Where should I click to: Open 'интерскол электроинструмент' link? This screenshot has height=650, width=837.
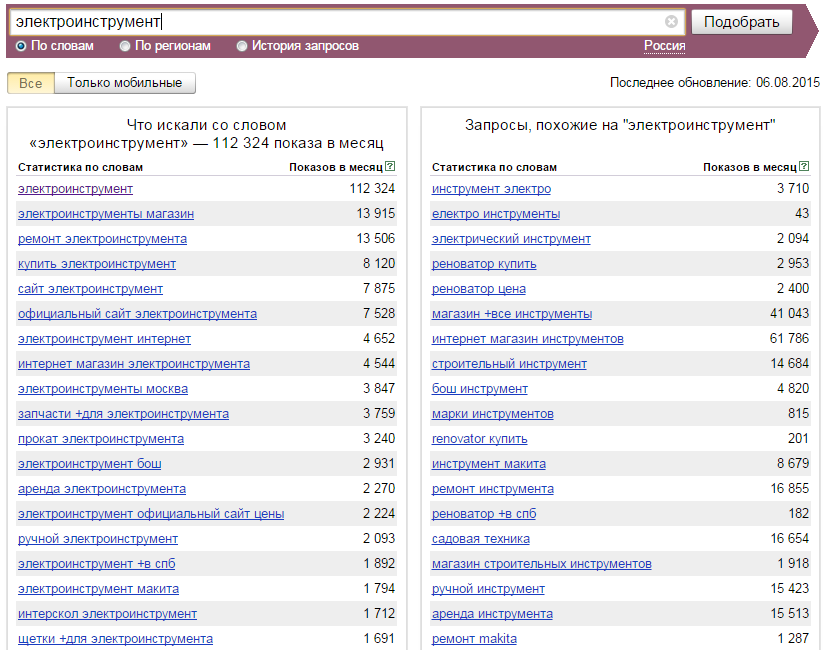point(107,614)
